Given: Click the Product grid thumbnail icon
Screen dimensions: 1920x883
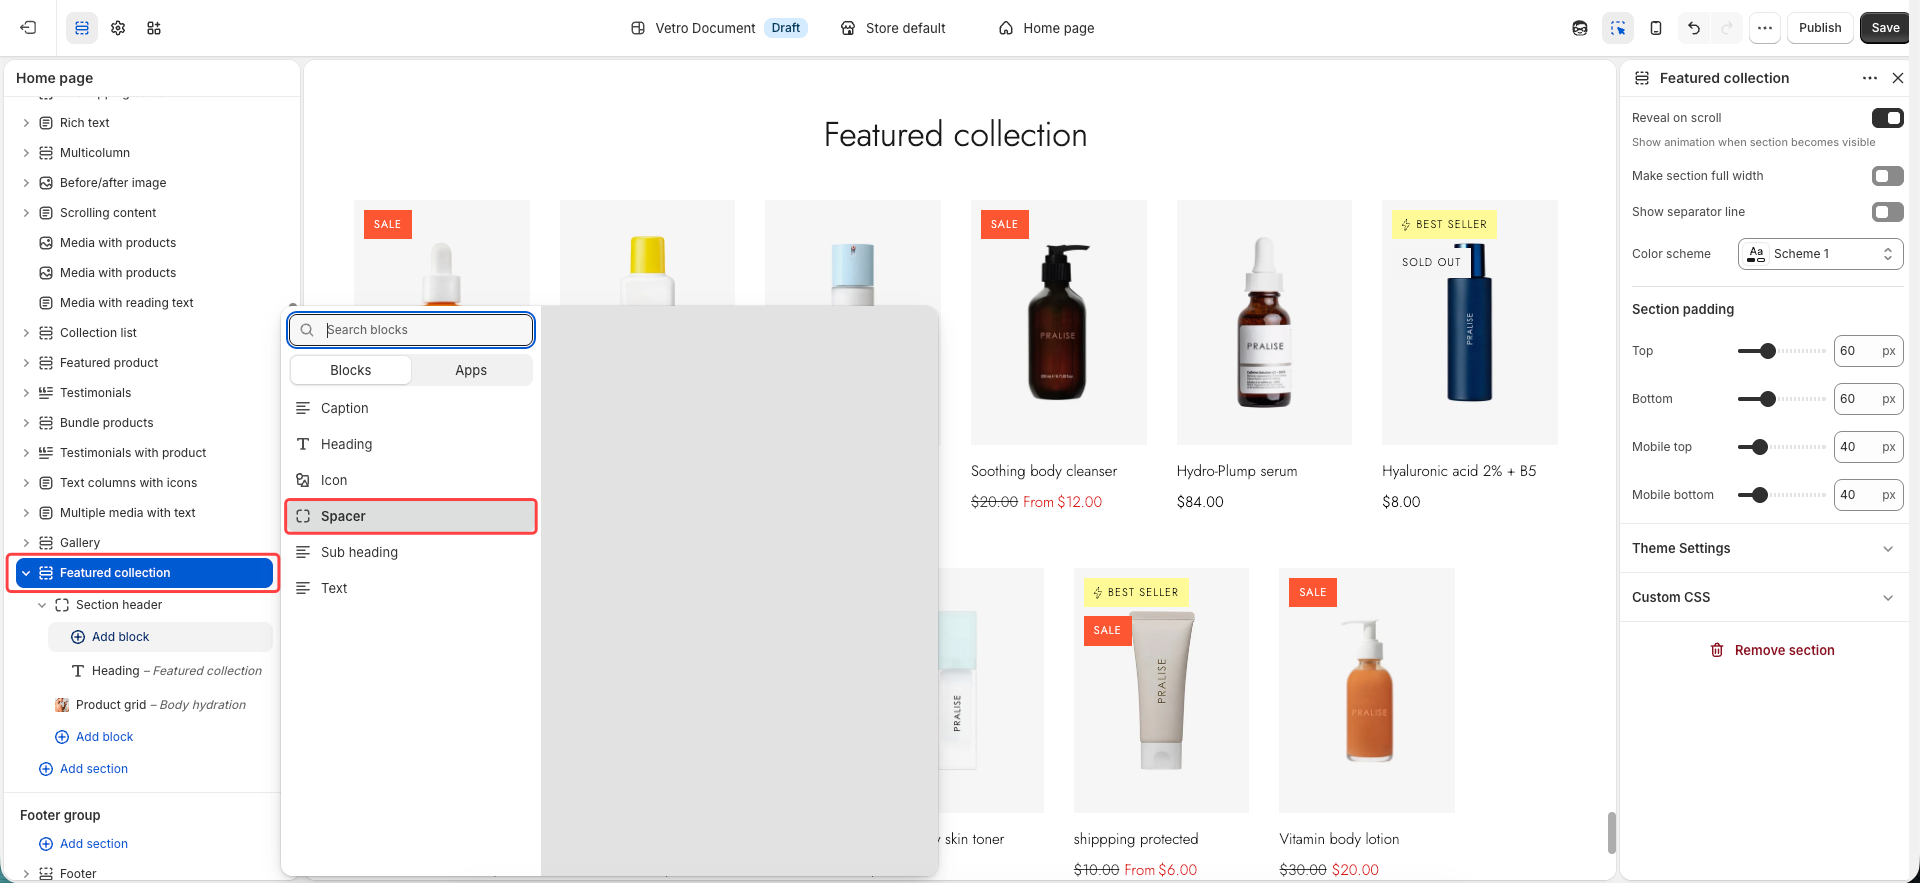Looking at the screenshot, I should click(62, 705).
